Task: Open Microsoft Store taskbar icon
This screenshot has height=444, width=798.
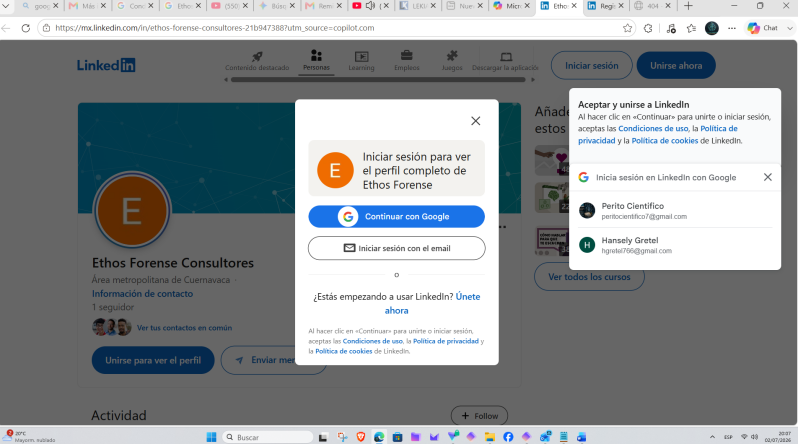Action: pos(397,437)
